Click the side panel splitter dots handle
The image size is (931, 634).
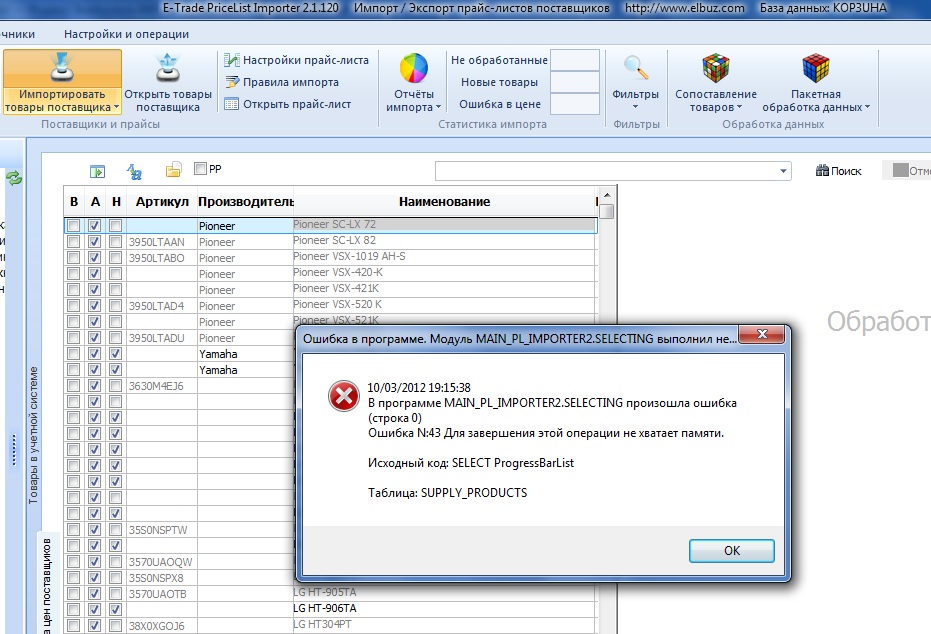tap(14, 451)
